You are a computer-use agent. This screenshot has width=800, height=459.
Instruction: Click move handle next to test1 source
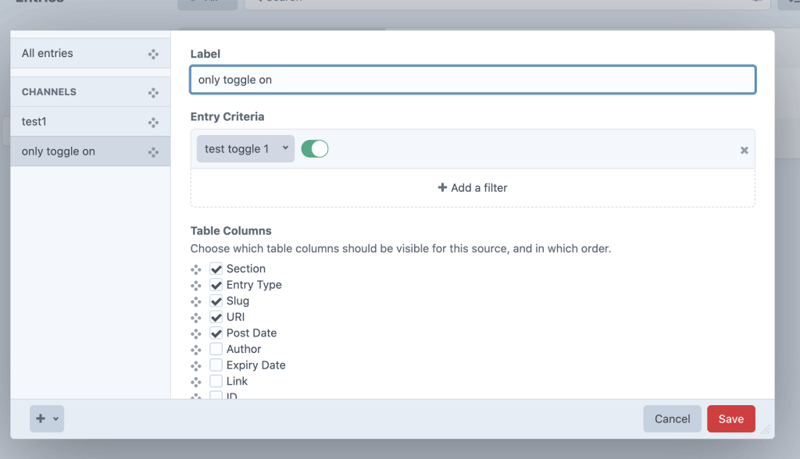(153, 122)
